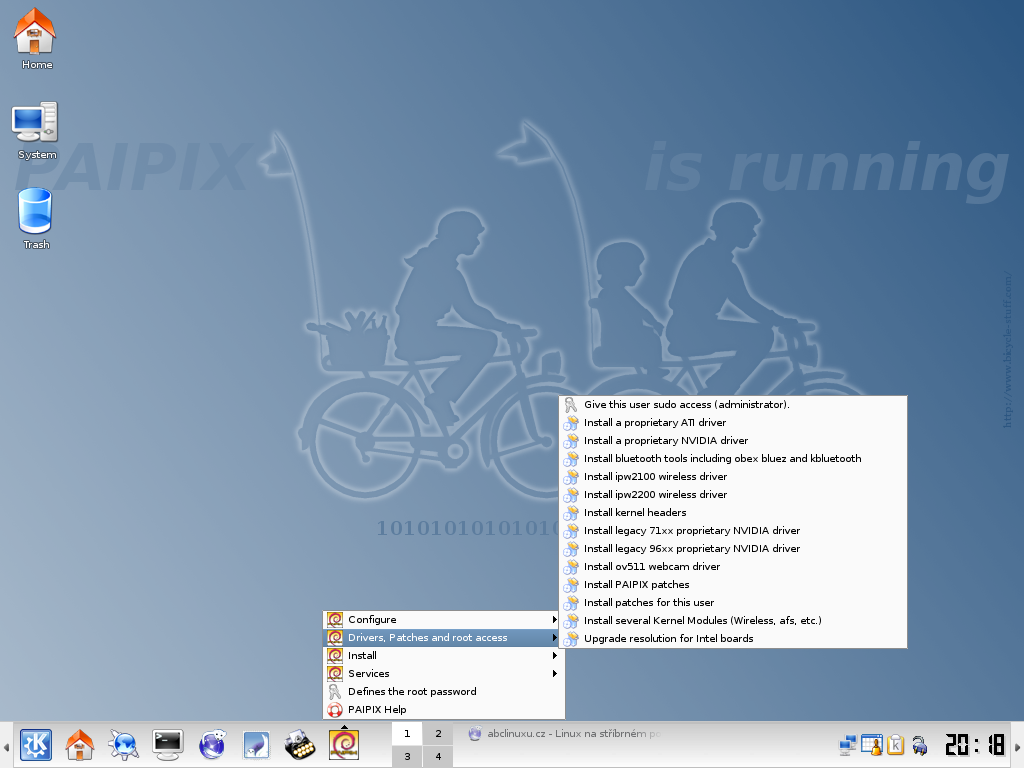Click the Klipper clipboard tray icon

895,744
